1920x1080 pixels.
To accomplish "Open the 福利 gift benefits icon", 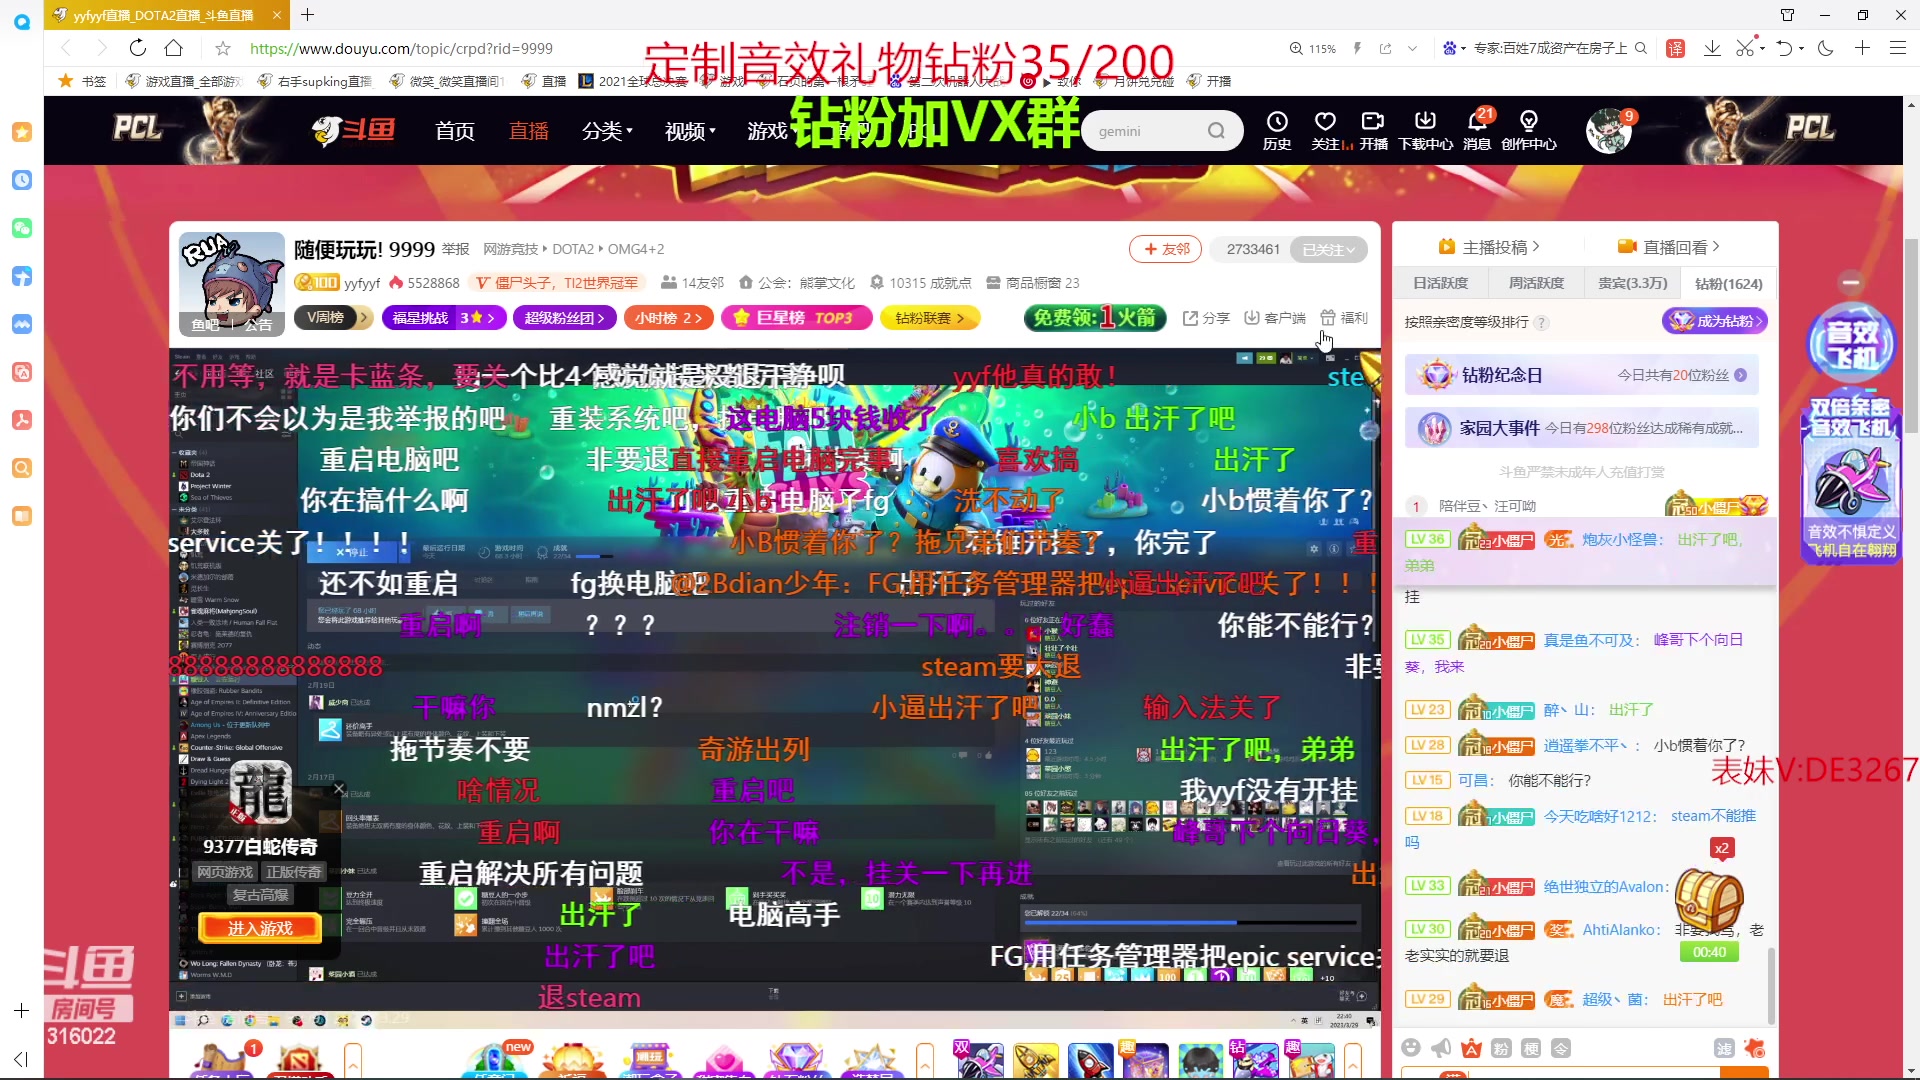I will pos(1344,318).
